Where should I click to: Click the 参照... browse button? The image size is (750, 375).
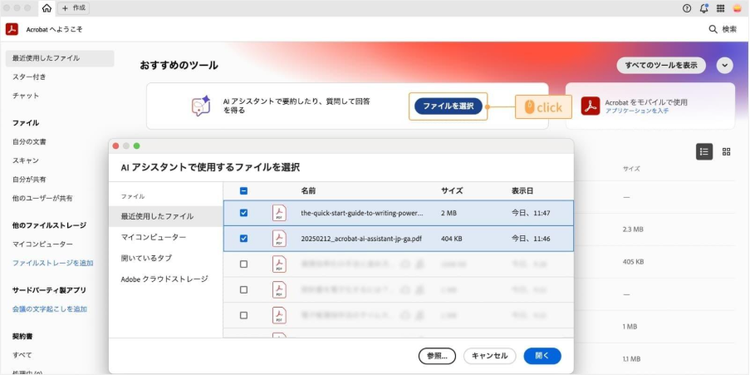click(437, 356)
